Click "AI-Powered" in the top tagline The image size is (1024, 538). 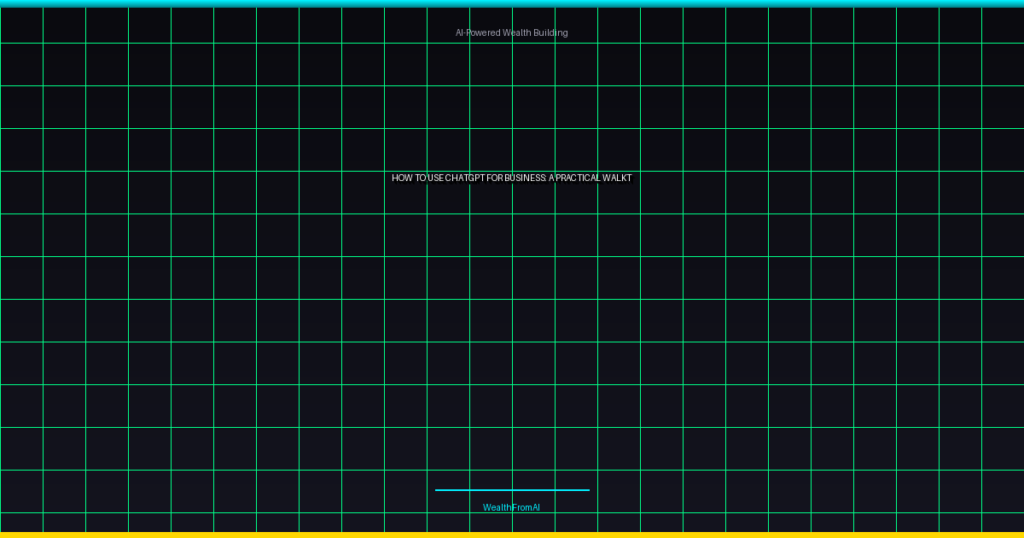tap(477, 33)
